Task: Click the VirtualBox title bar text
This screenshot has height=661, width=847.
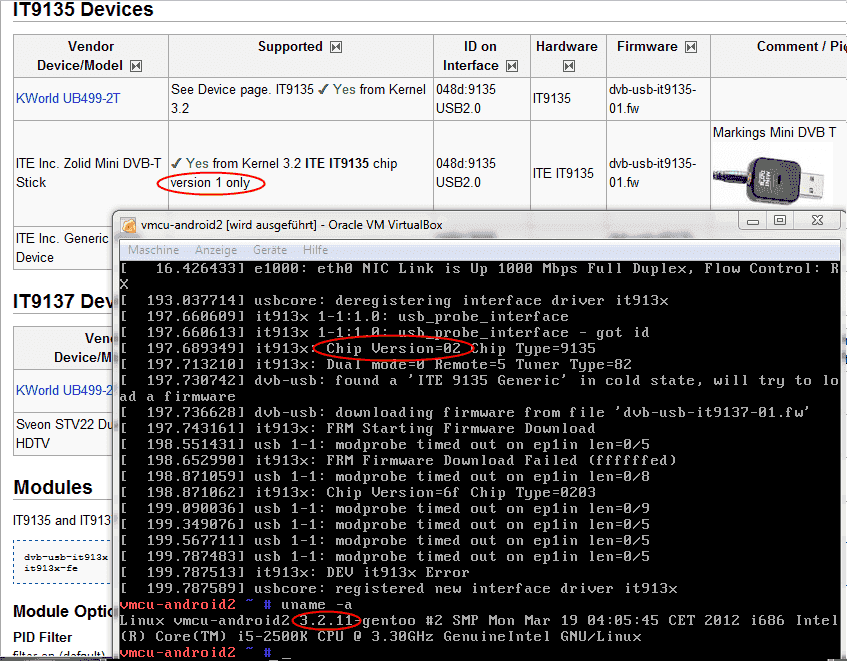Action: (292, 225)
